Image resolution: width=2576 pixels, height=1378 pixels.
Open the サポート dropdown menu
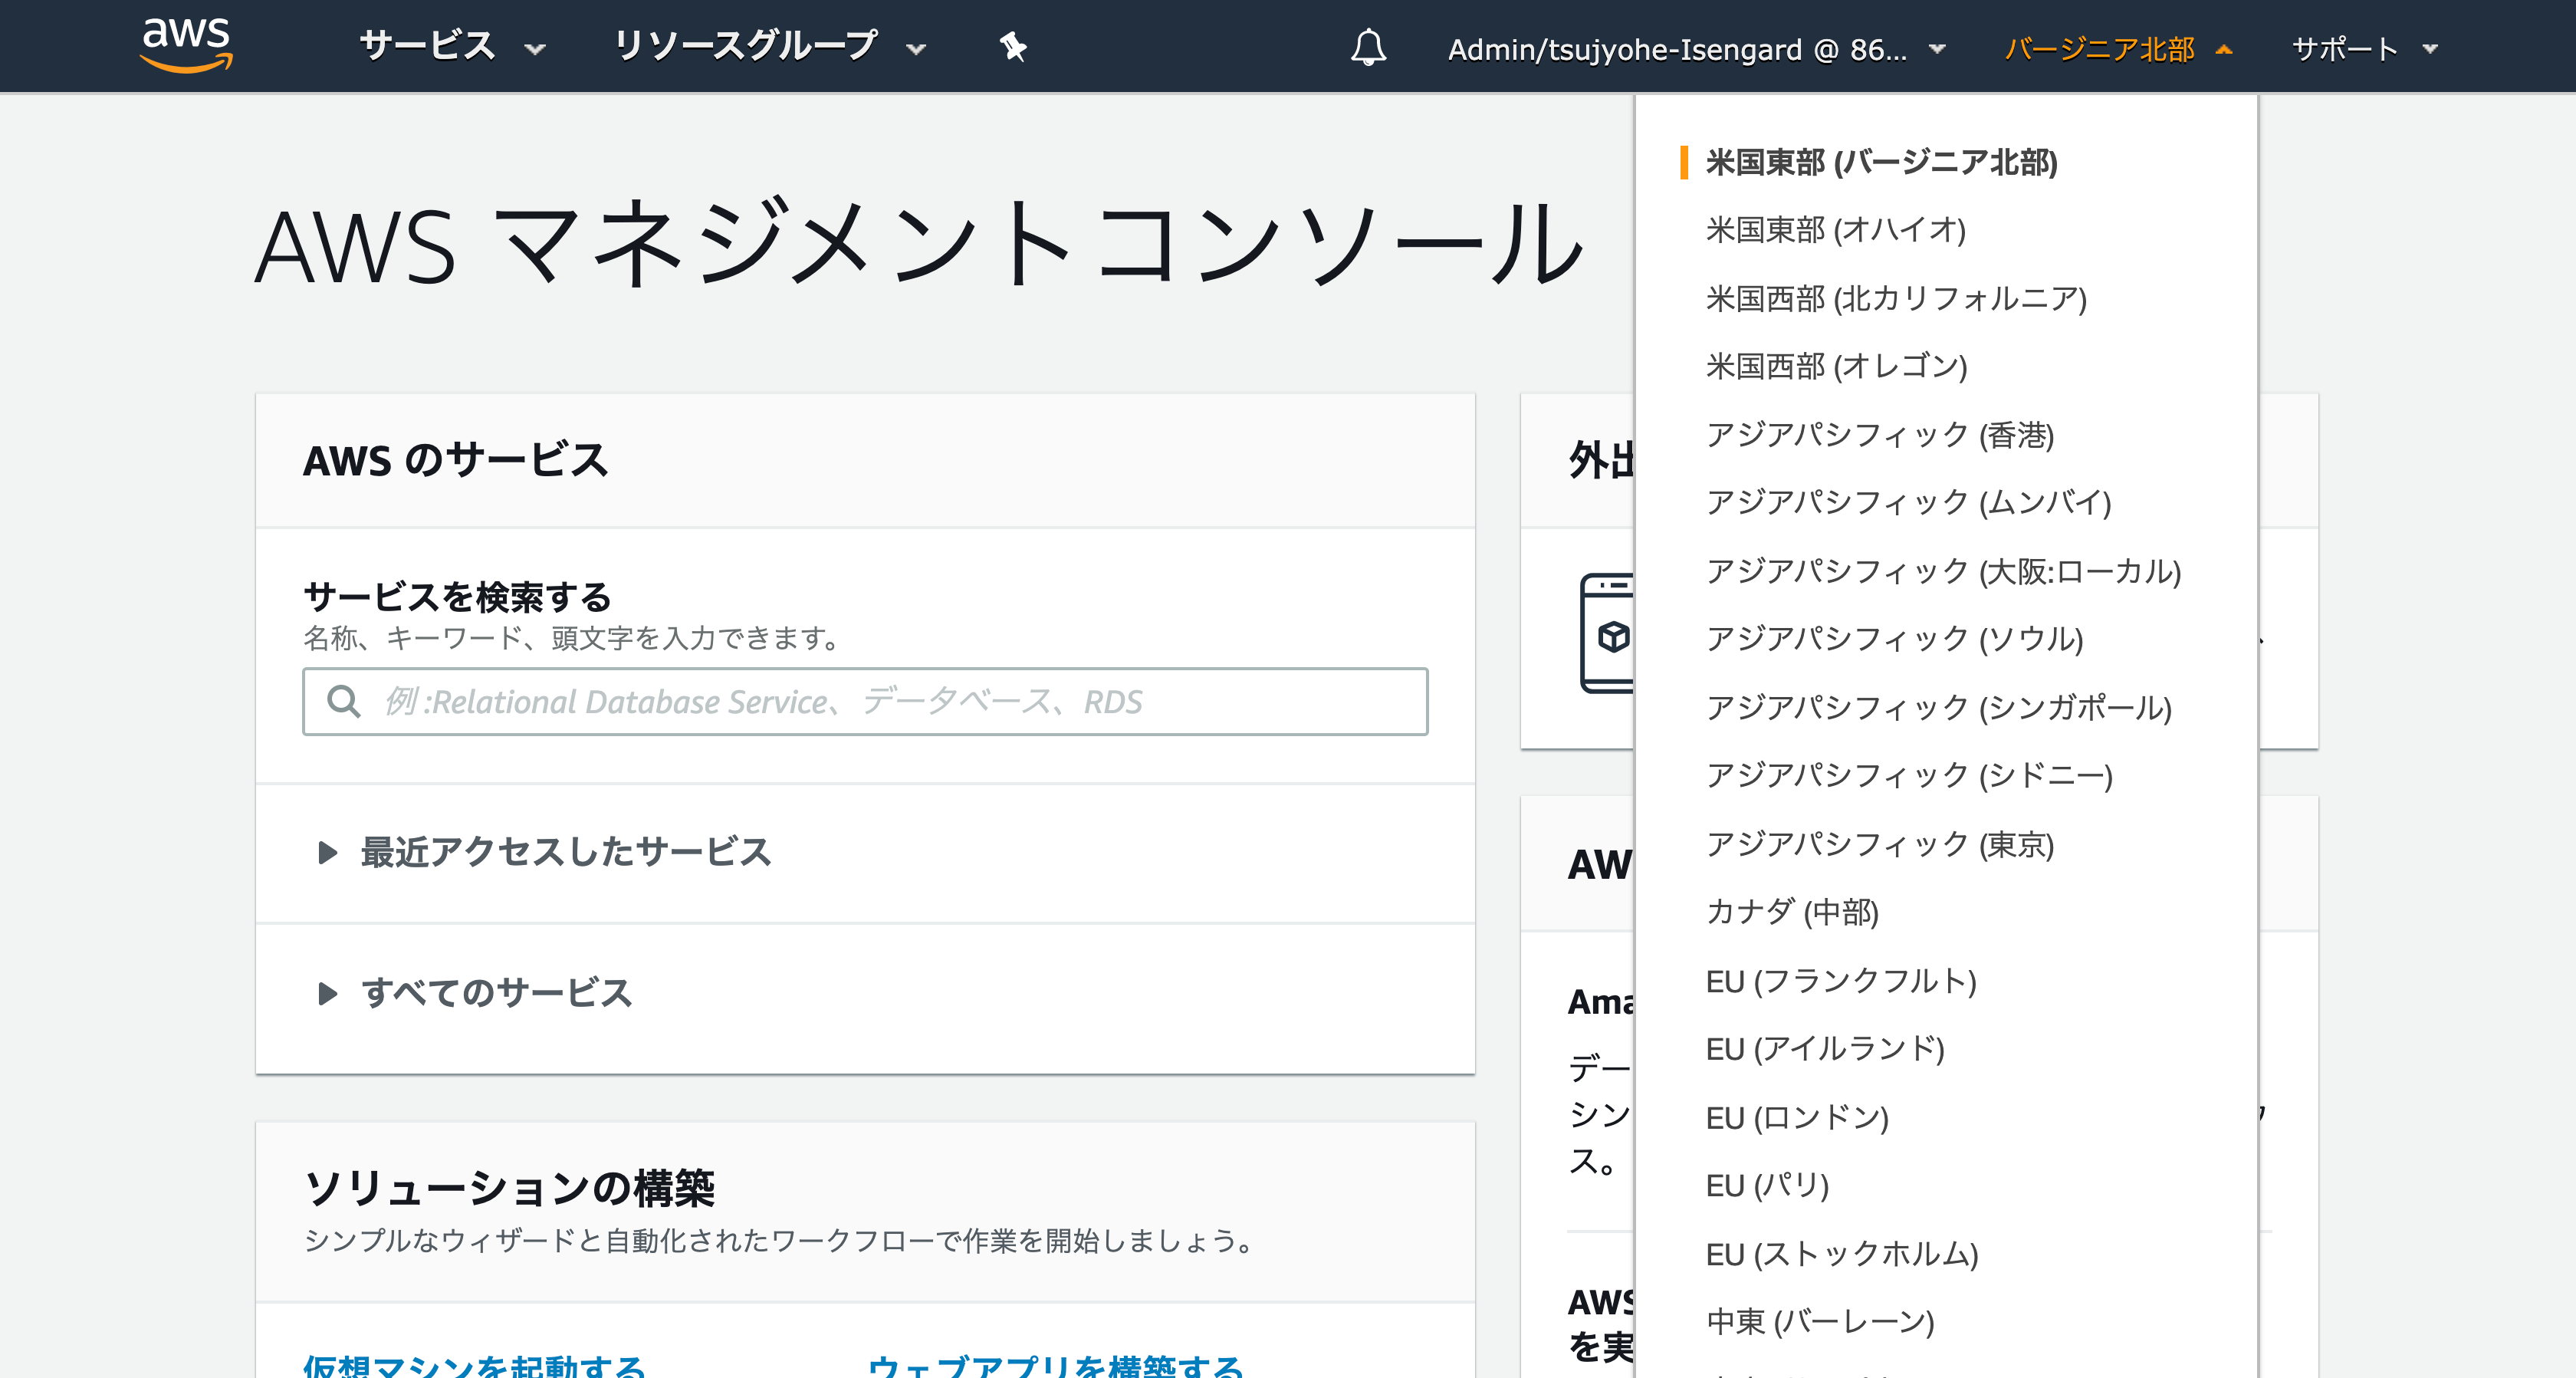coord(2364,49)
